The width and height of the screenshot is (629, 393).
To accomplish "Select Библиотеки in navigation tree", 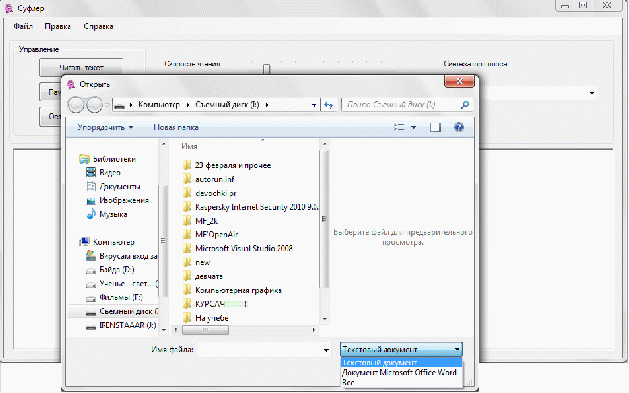I will tap(108, 159).
